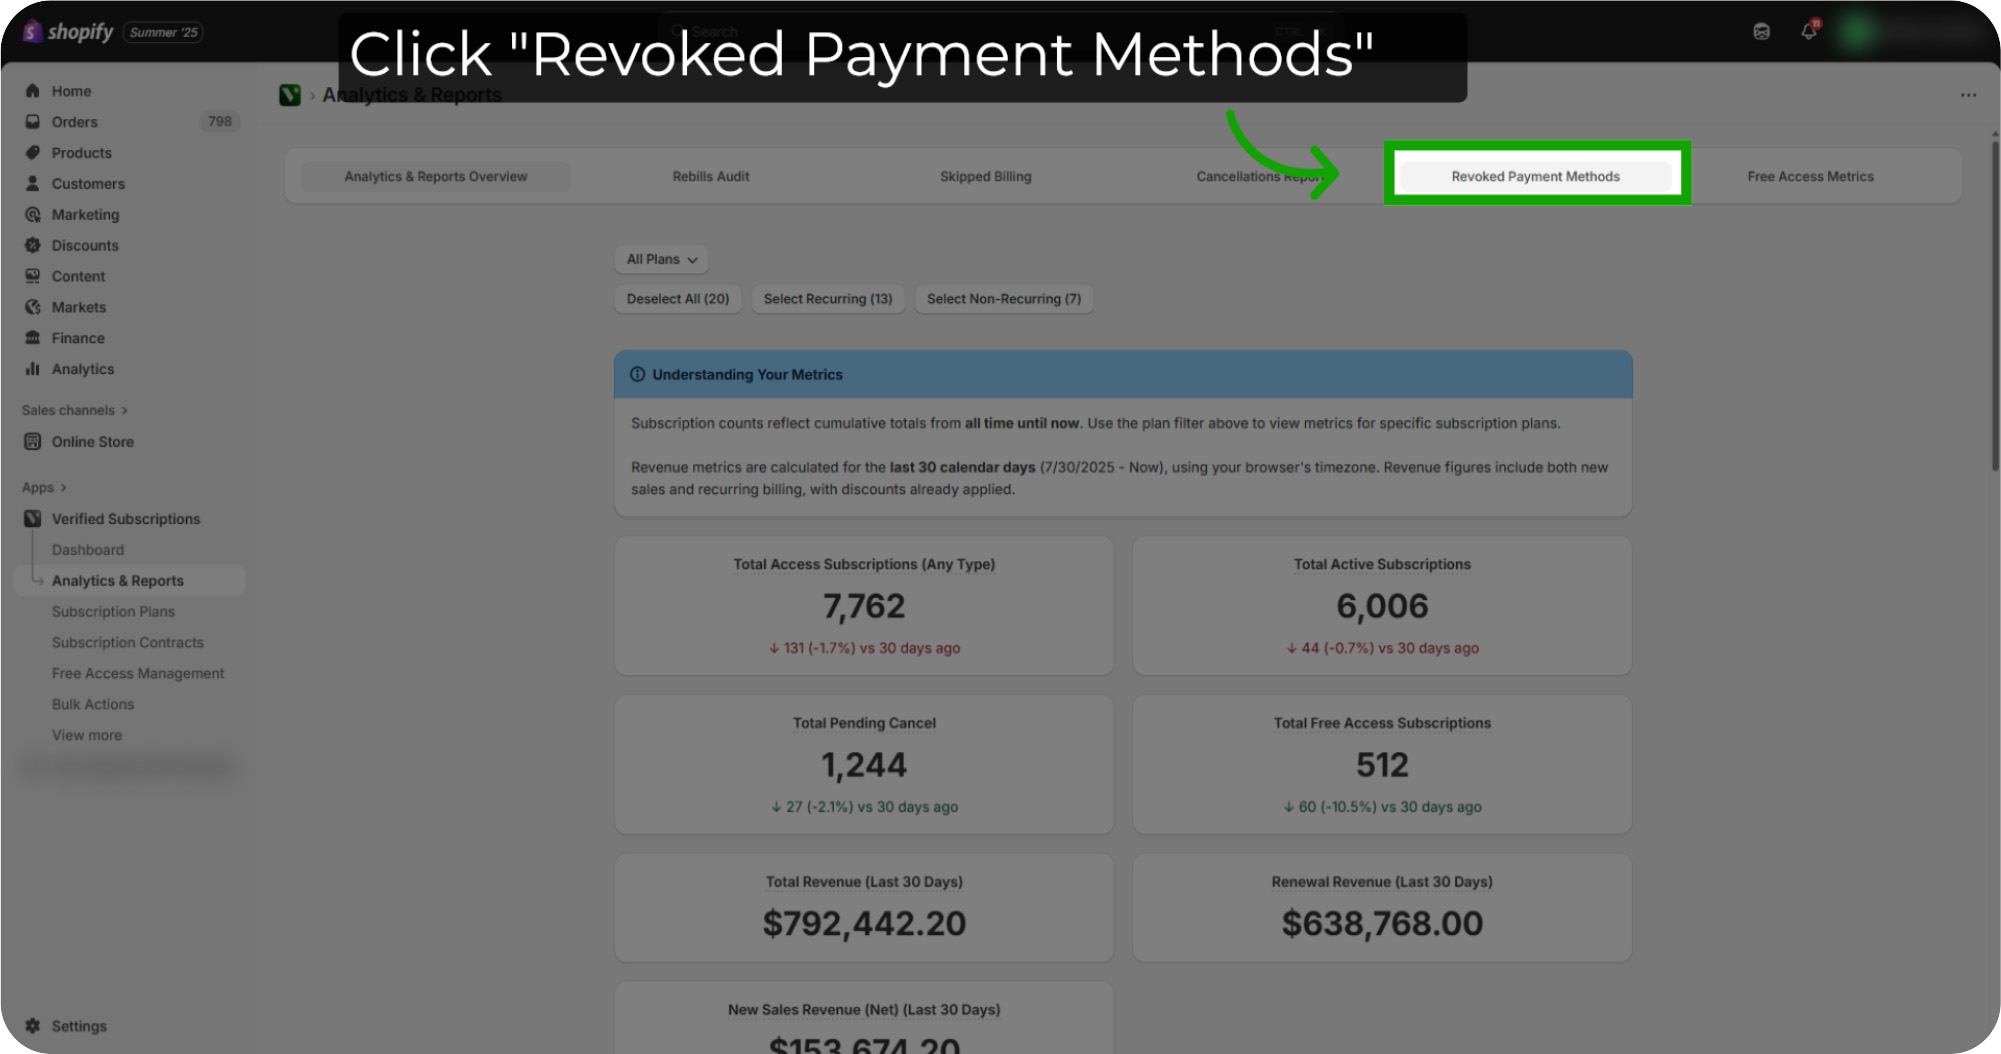The height and width of the screenshot is (1054, 2001).
Task: Click the Total Access Subscriptions 7,762 value
Action: coord(864,606)
